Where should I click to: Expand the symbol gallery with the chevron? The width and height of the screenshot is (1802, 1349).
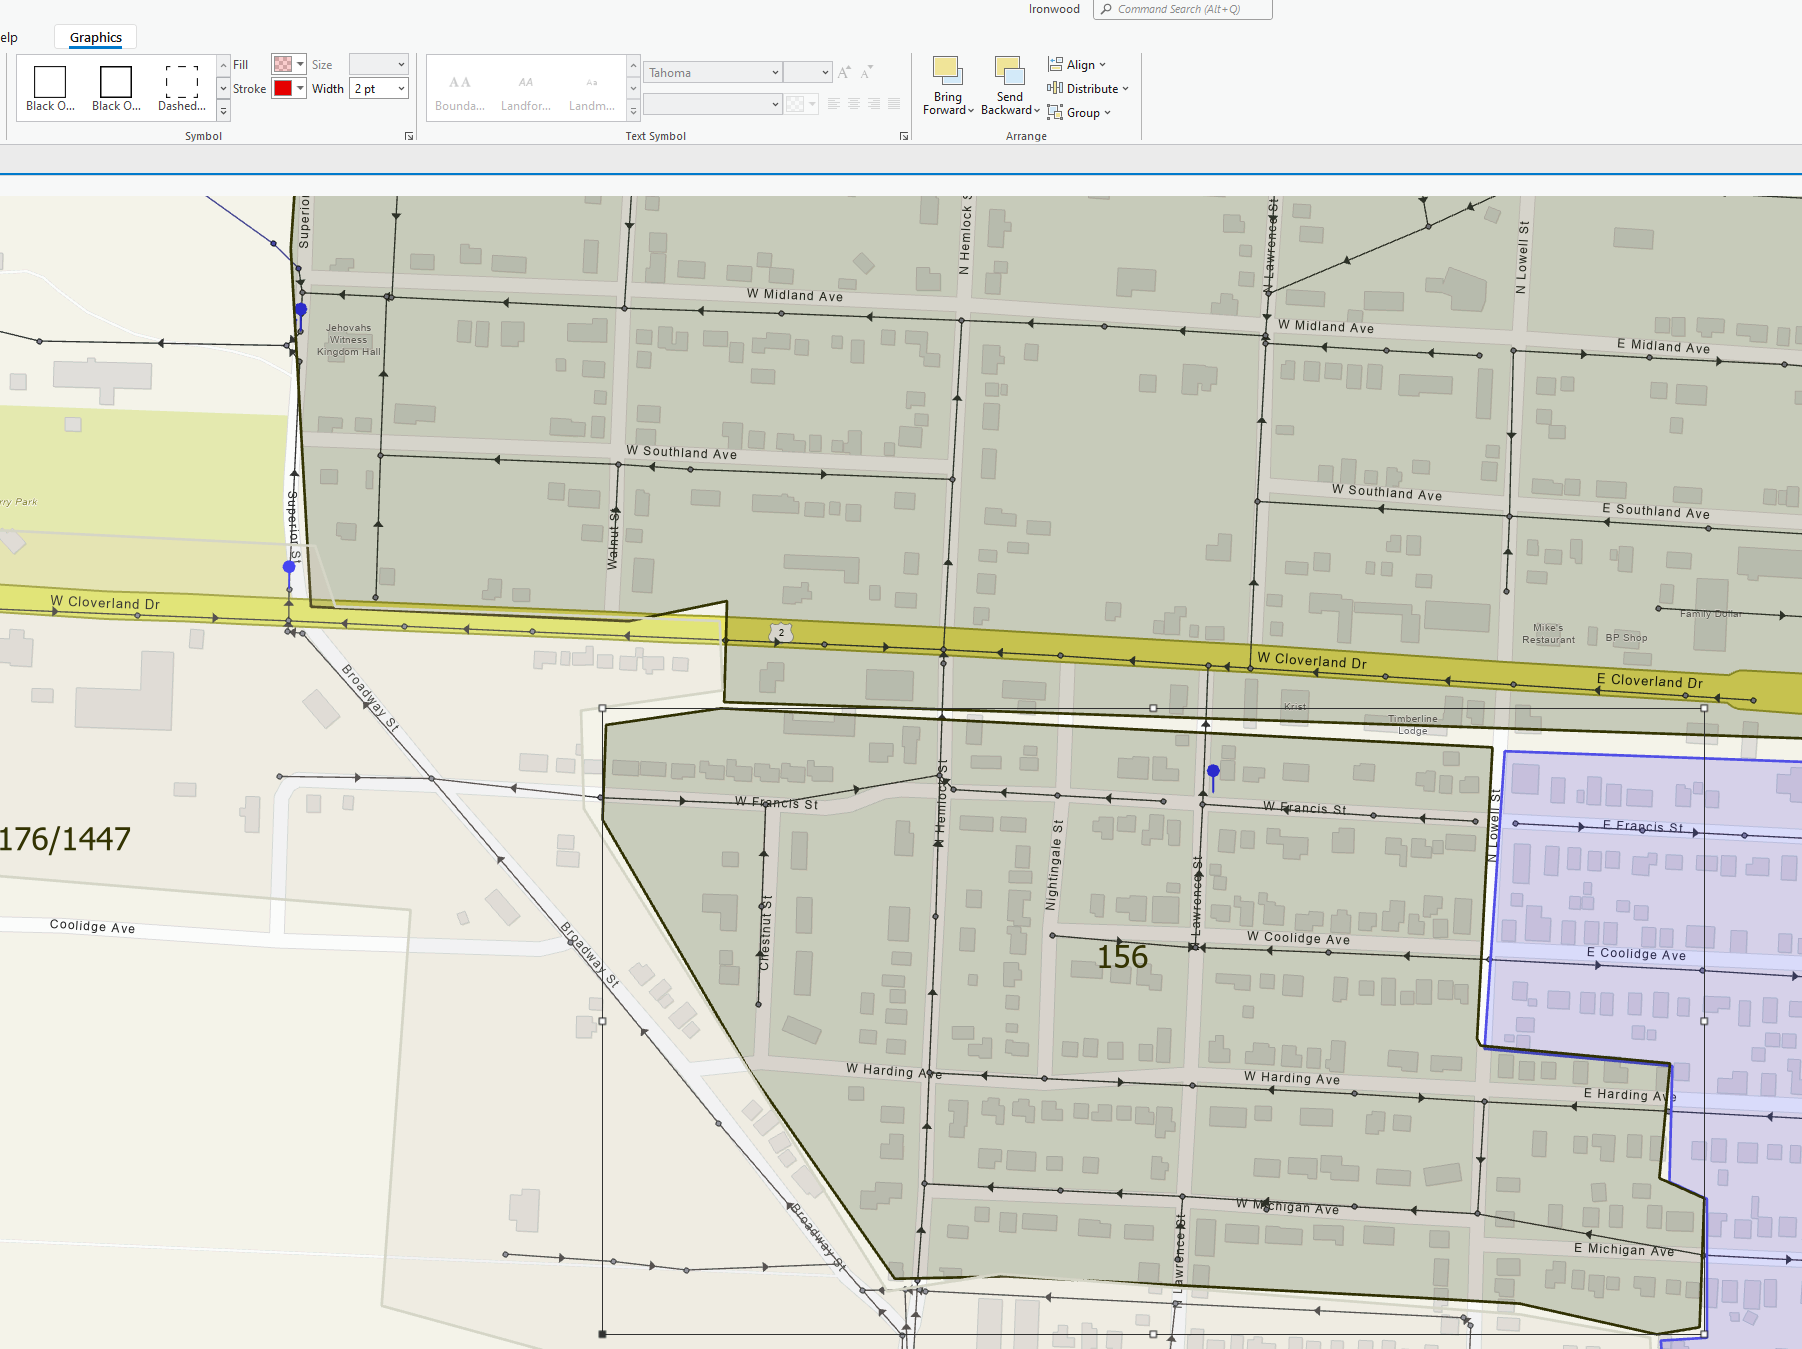[223, 110]
